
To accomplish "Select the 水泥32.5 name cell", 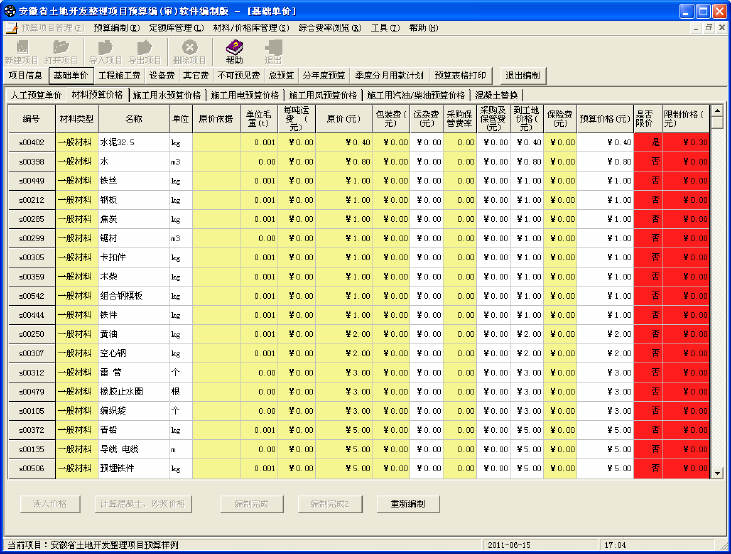I will (x=134, y=142).
